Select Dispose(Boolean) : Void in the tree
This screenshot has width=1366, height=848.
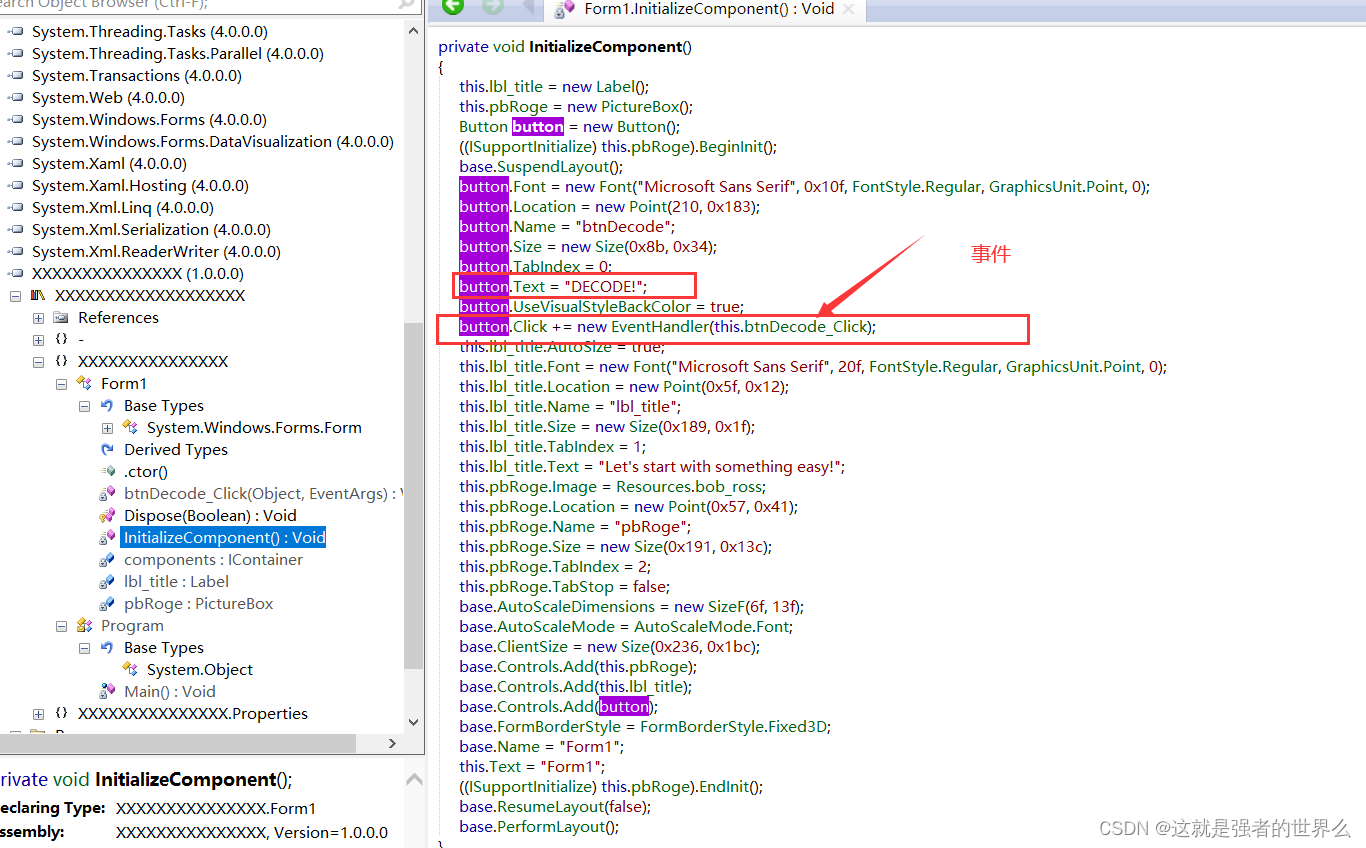[x=210, y=516]
